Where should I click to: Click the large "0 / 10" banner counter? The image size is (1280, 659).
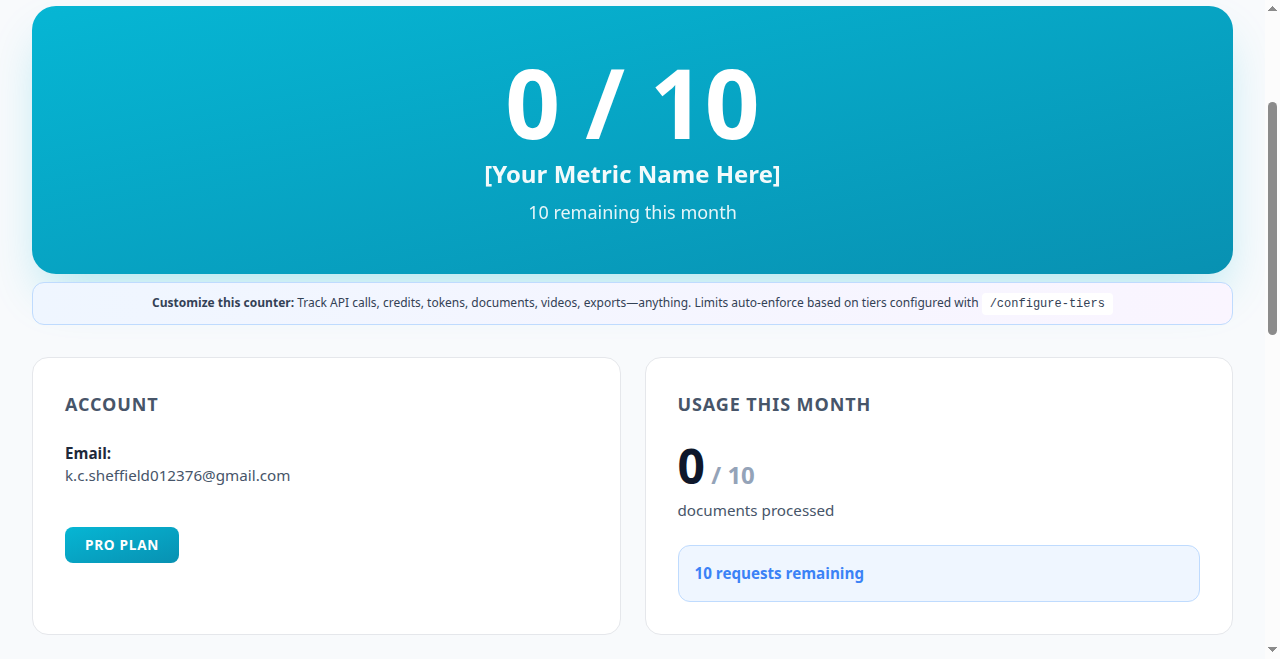[x=632, y=106]
